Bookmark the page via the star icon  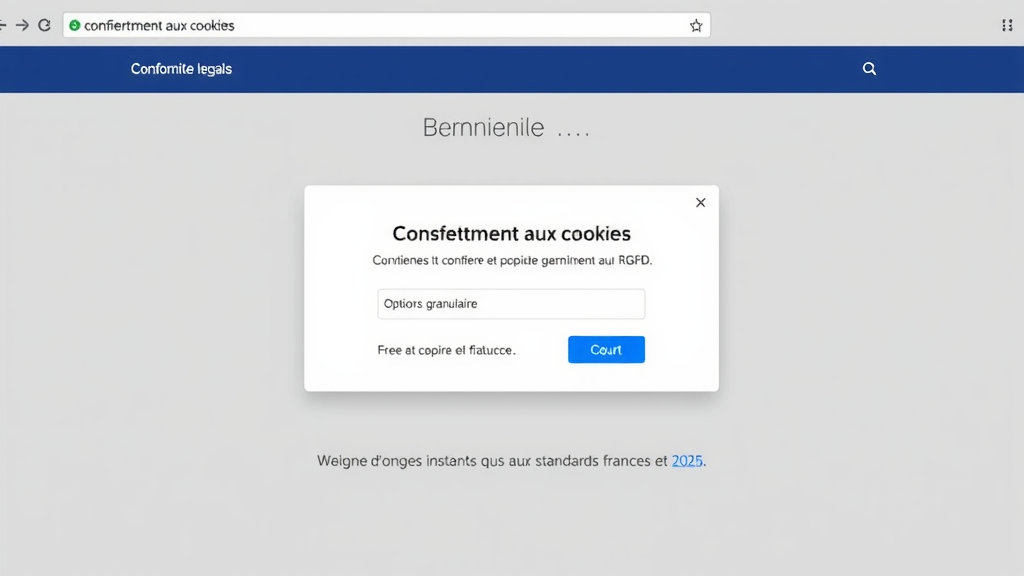pos(695,25)
